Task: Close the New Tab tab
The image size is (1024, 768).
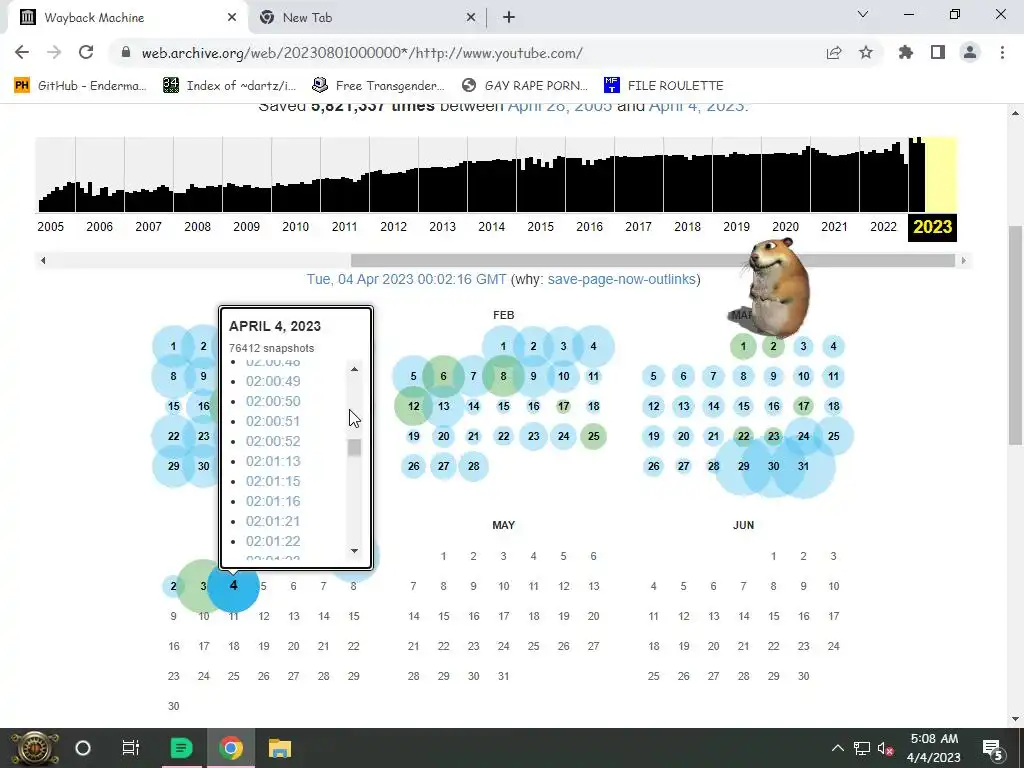Action: (x=471, y=18)
